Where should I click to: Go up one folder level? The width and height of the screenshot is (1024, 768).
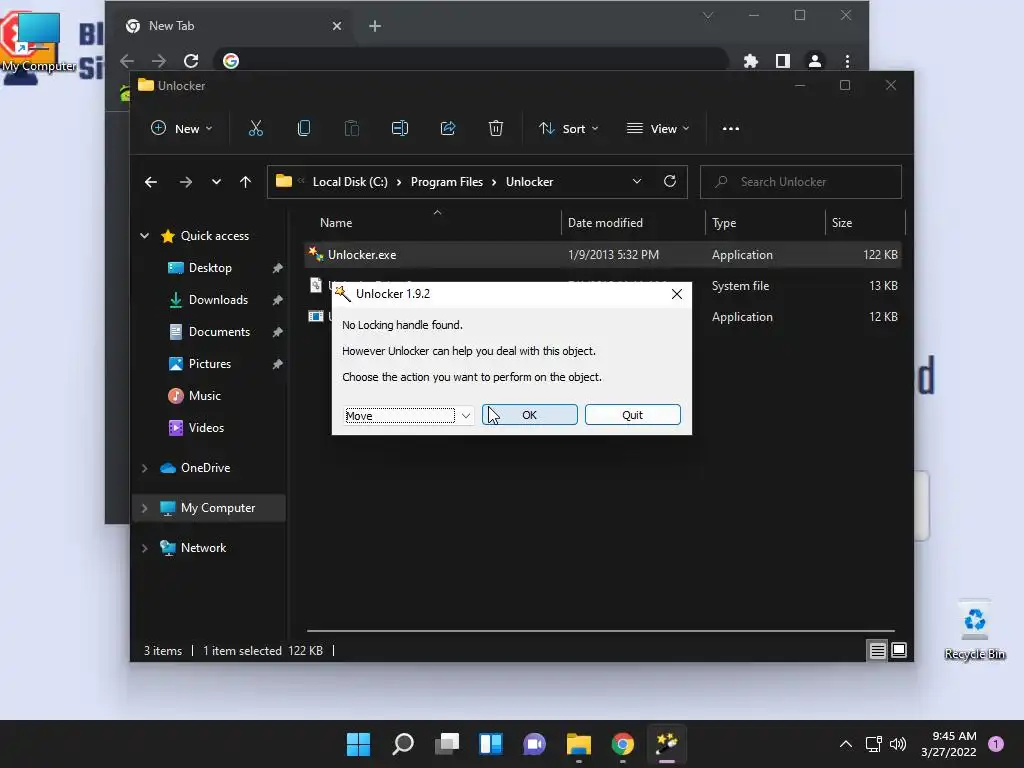tap(246, 182)
